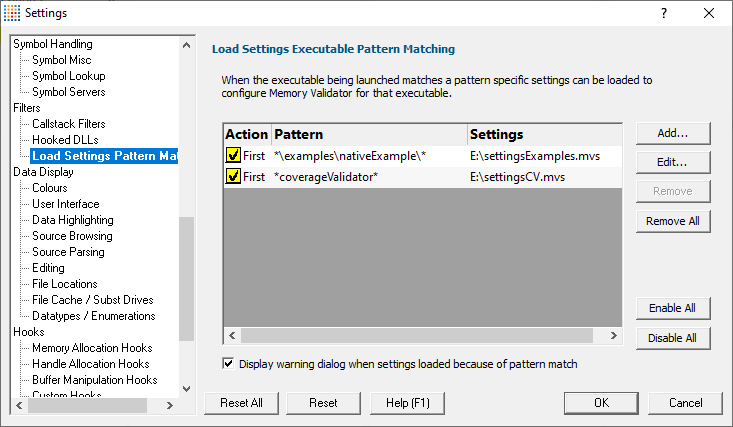Uncheck the nativeExample pattern checkbox

pyautogui.click(x=233, y=155)
